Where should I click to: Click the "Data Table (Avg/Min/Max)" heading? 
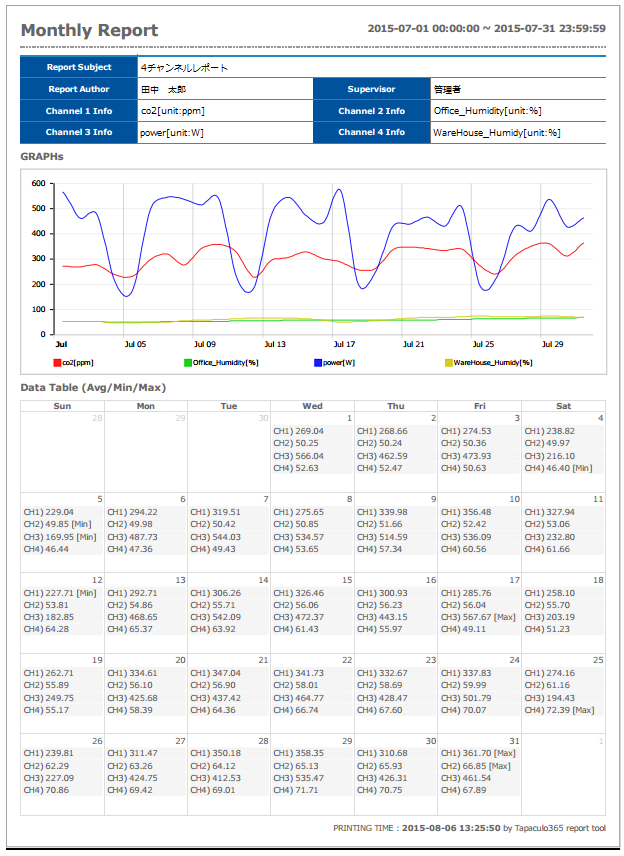[93, 388]
